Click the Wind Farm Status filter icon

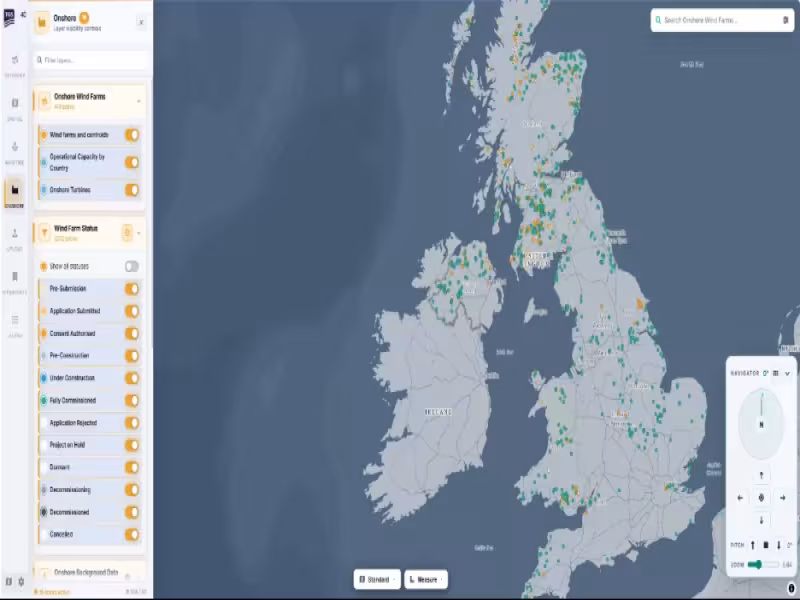coord(44,233)
